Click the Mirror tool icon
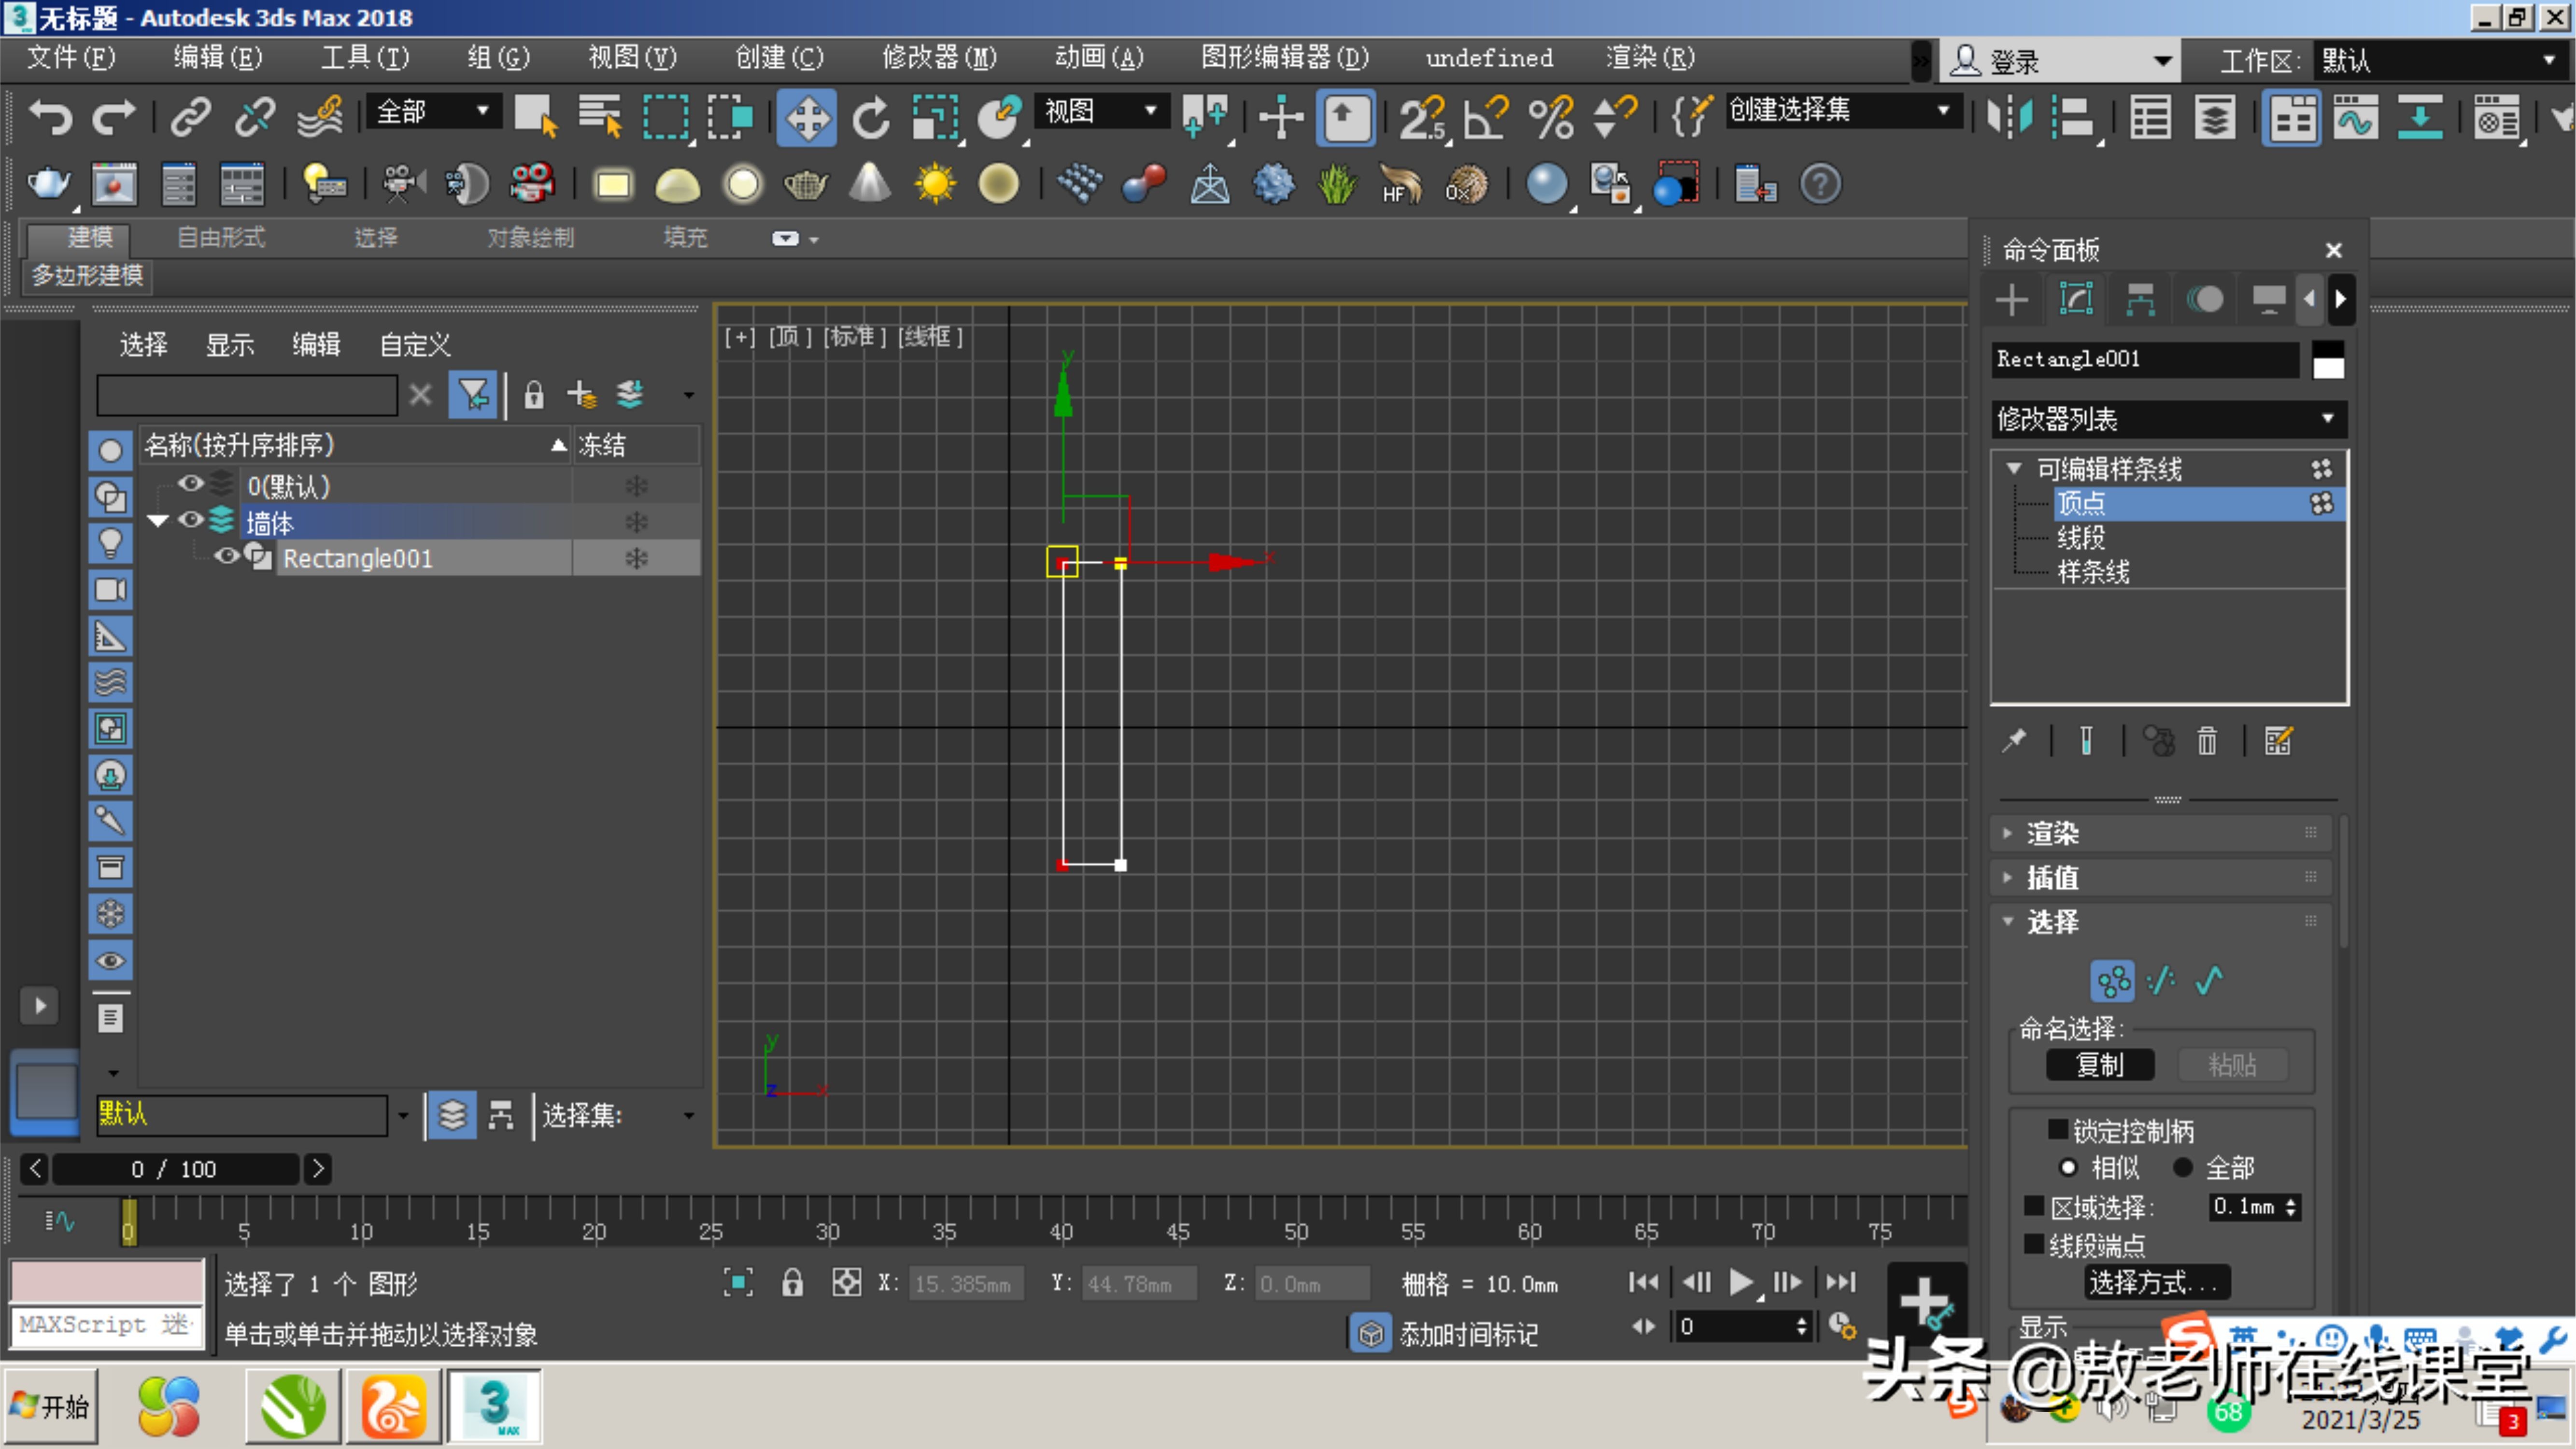Screen dimensions: 2576x1449 pyautogui.click(x=2011, y=117)
